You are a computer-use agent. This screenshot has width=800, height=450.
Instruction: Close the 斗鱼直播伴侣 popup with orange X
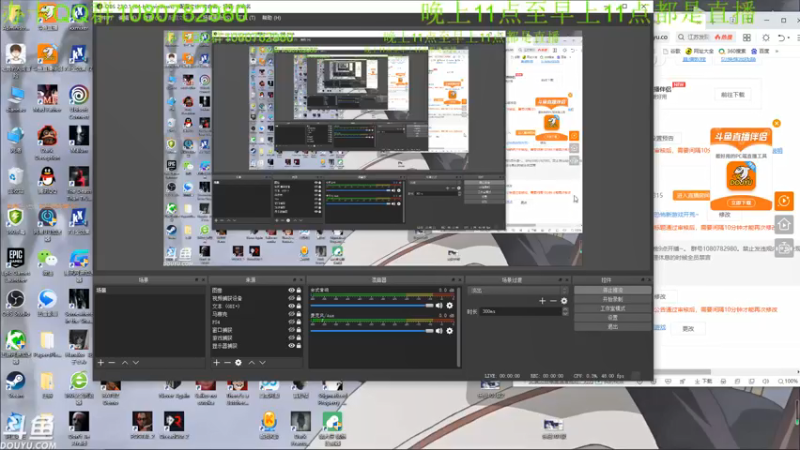[777, 123]
